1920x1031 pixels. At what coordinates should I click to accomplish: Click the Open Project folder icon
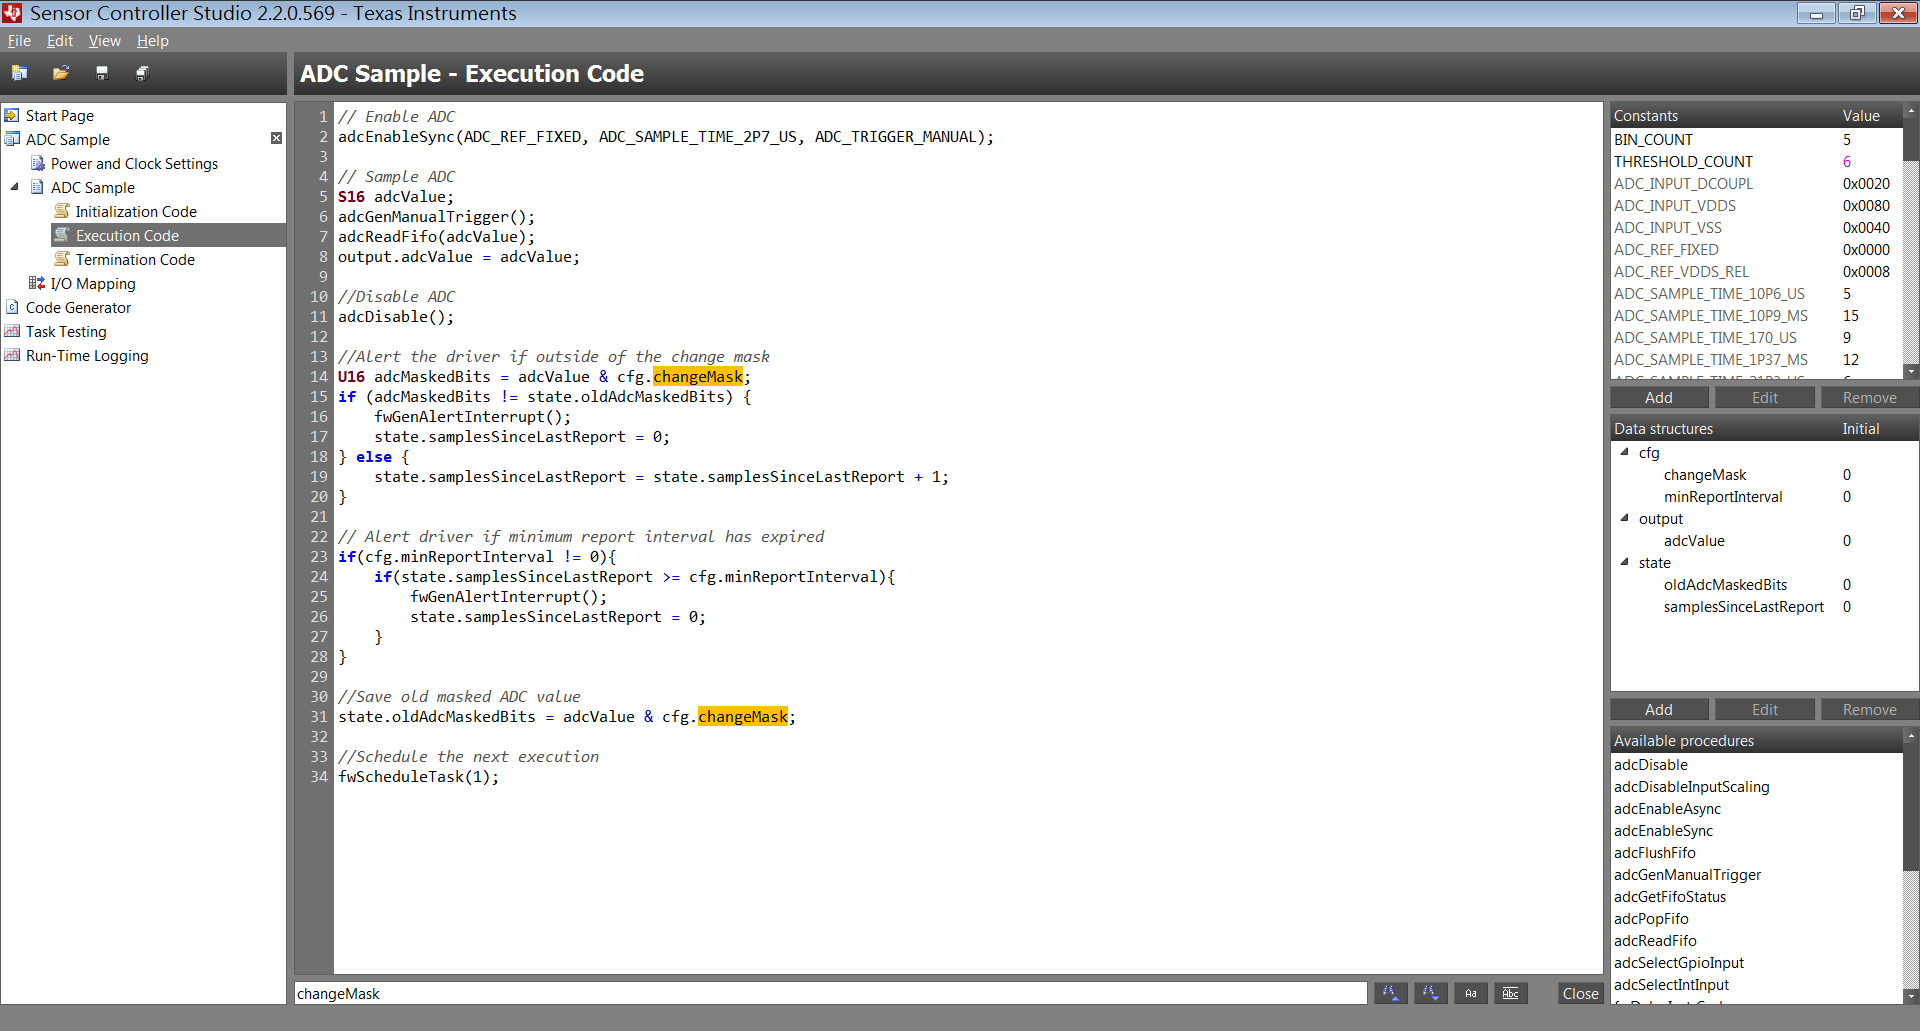[61, 73]
